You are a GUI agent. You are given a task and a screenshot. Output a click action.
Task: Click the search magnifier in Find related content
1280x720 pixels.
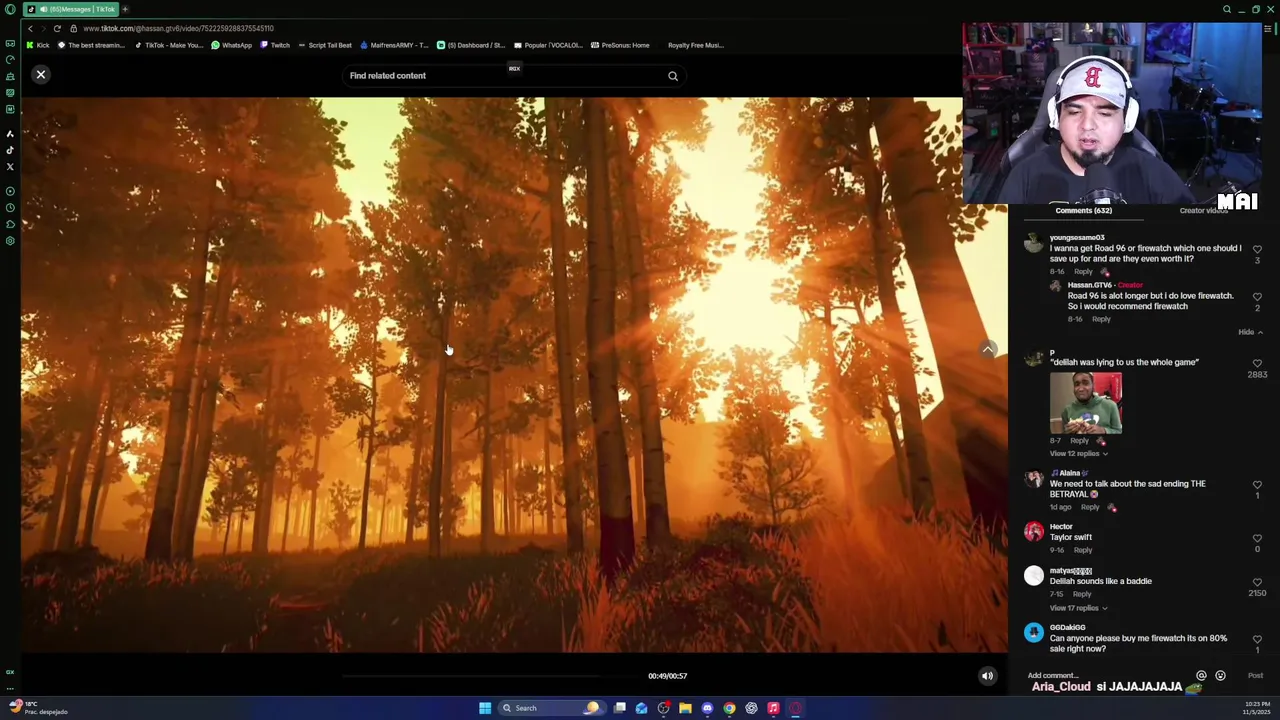(x=673, y=76)
